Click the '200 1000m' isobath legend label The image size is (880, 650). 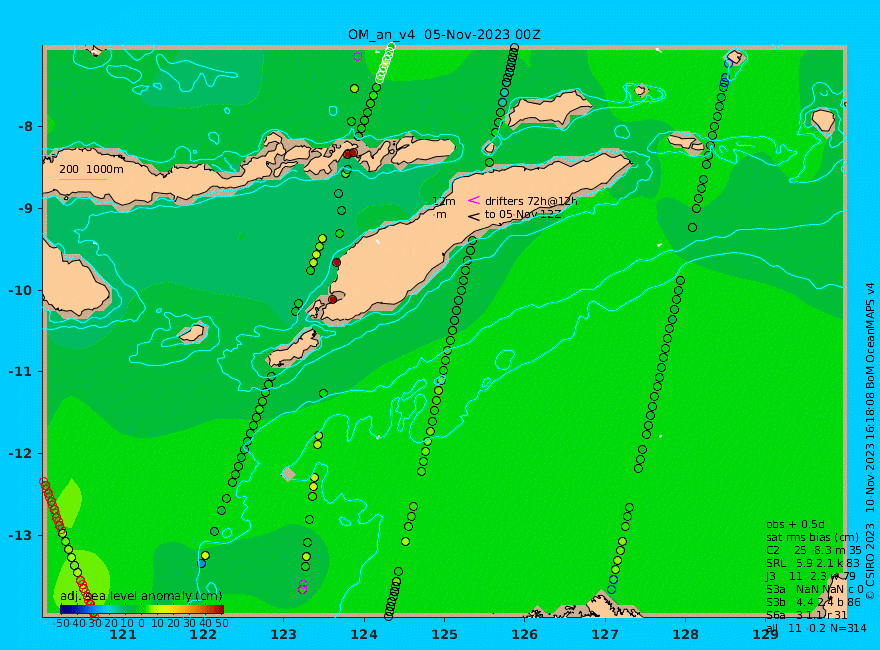point(91,169)
